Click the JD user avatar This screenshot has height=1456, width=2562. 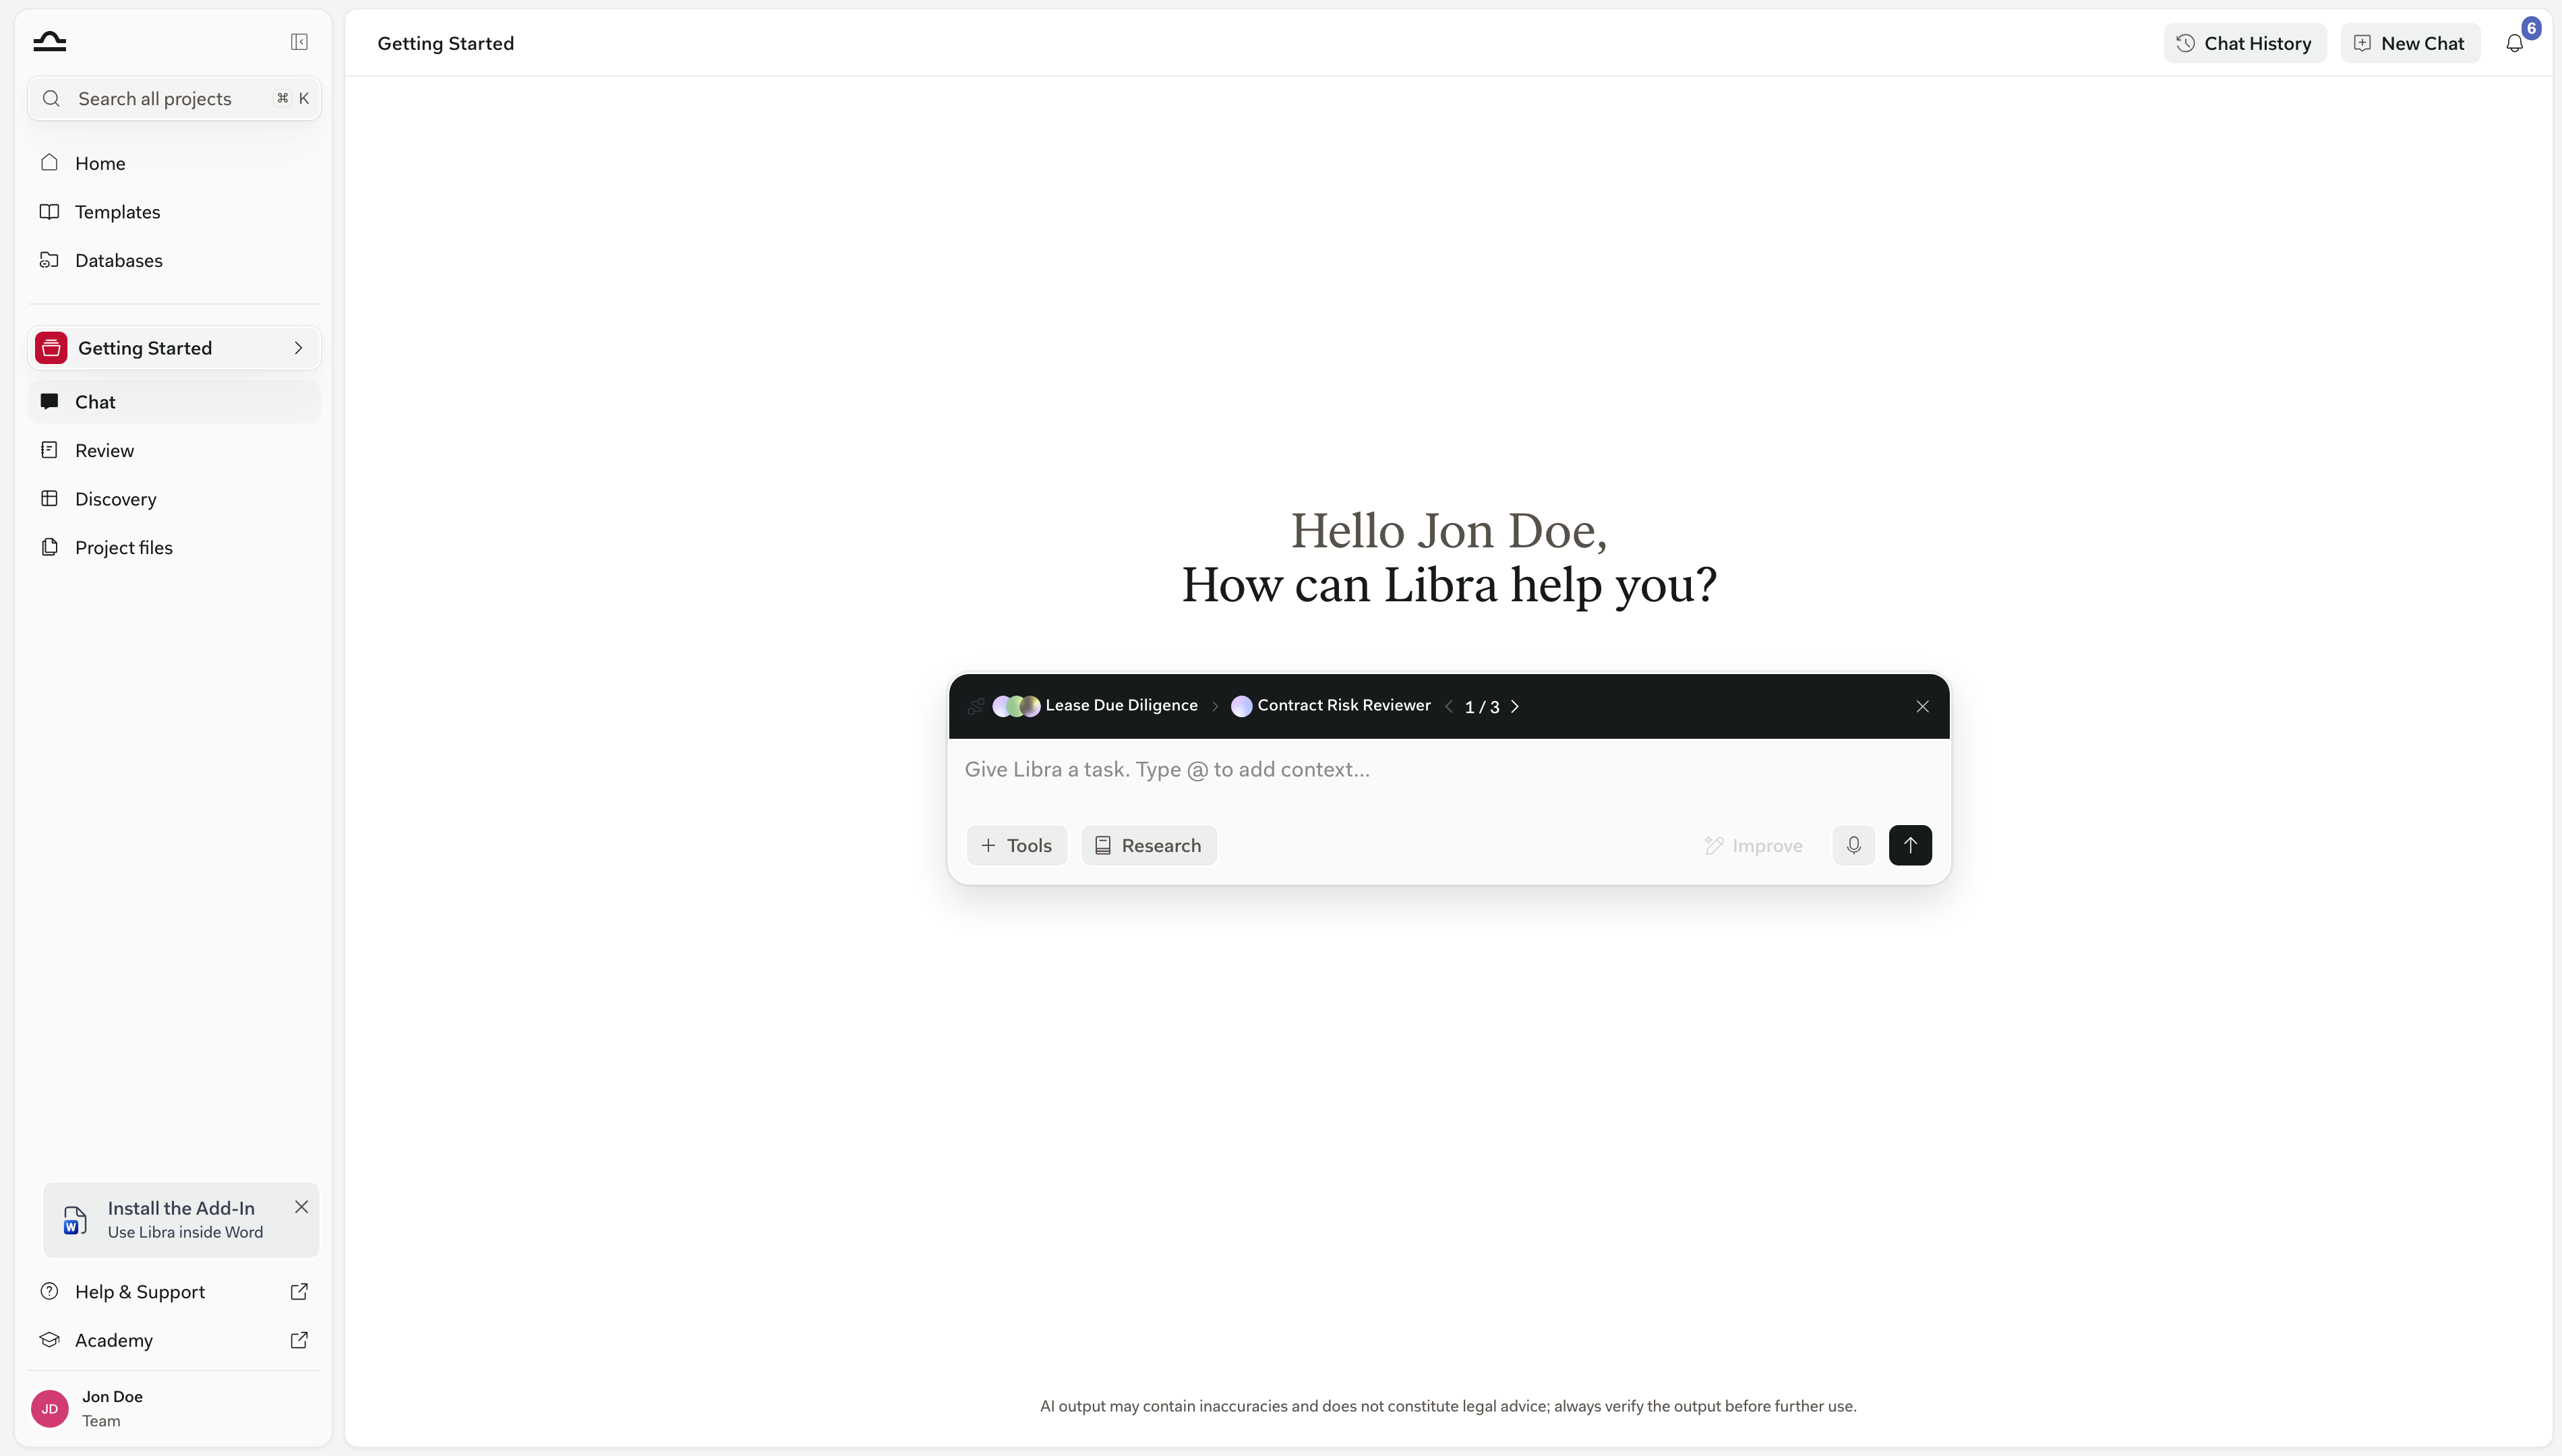[x=49, y=1408]
